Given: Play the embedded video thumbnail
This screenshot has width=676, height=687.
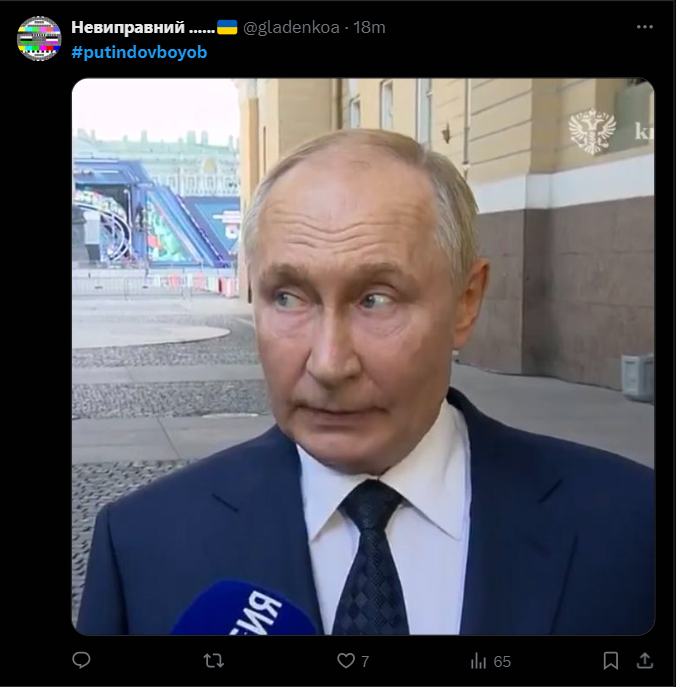Looking at the screenshot, I should [363, 356].
